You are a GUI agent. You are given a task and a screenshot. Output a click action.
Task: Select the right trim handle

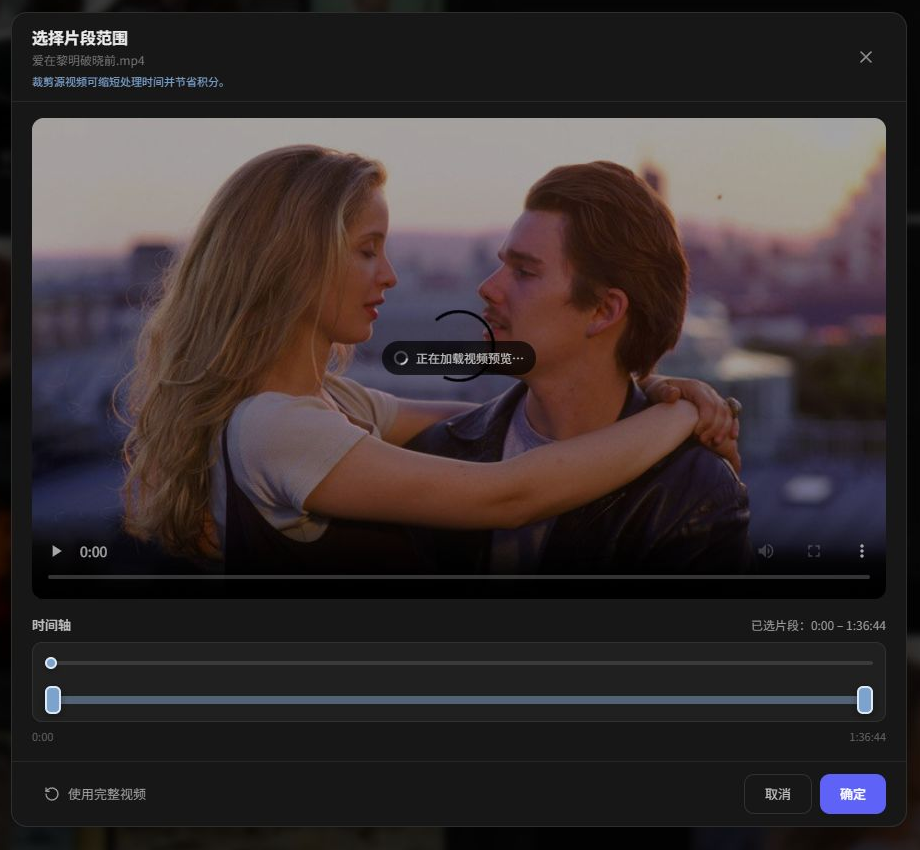coord(864,700)
